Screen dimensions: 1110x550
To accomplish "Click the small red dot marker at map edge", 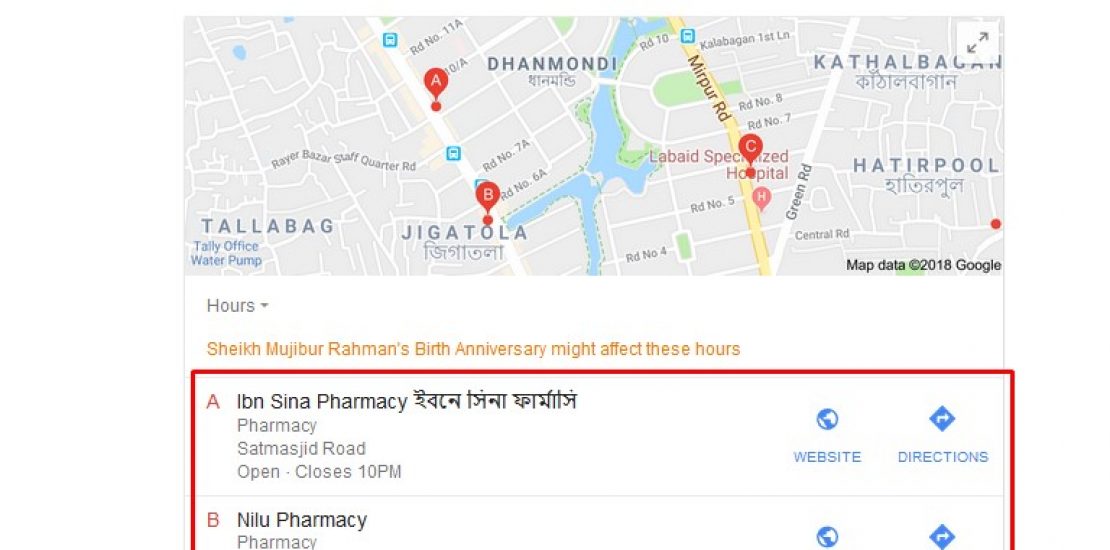I will point(995,224).
